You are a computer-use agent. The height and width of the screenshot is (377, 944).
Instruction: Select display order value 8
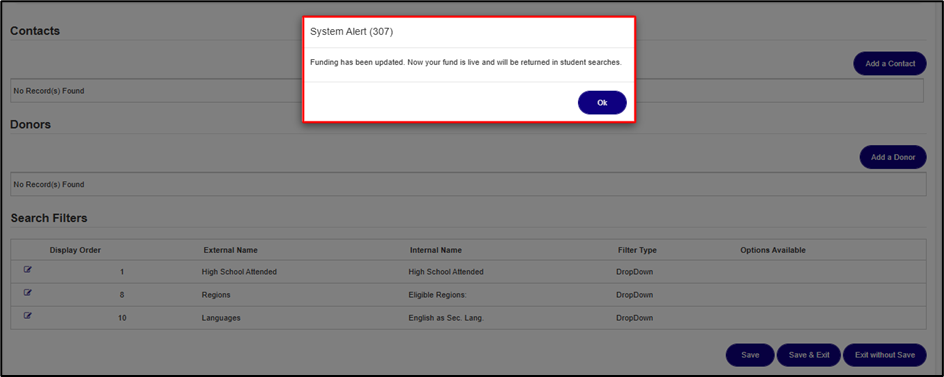pos(122,295)
